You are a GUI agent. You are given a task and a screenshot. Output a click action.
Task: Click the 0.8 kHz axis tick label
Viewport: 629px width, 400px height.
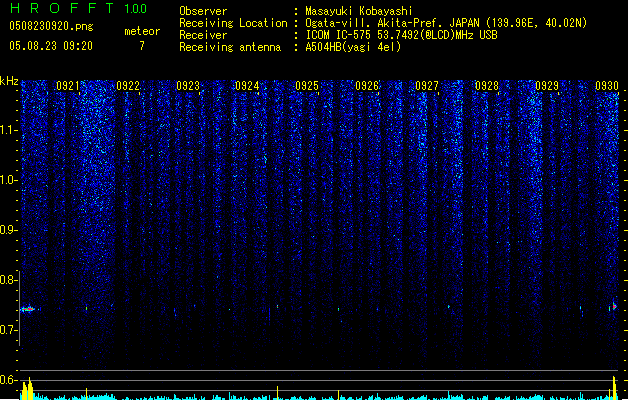click(x=8, y=280)
